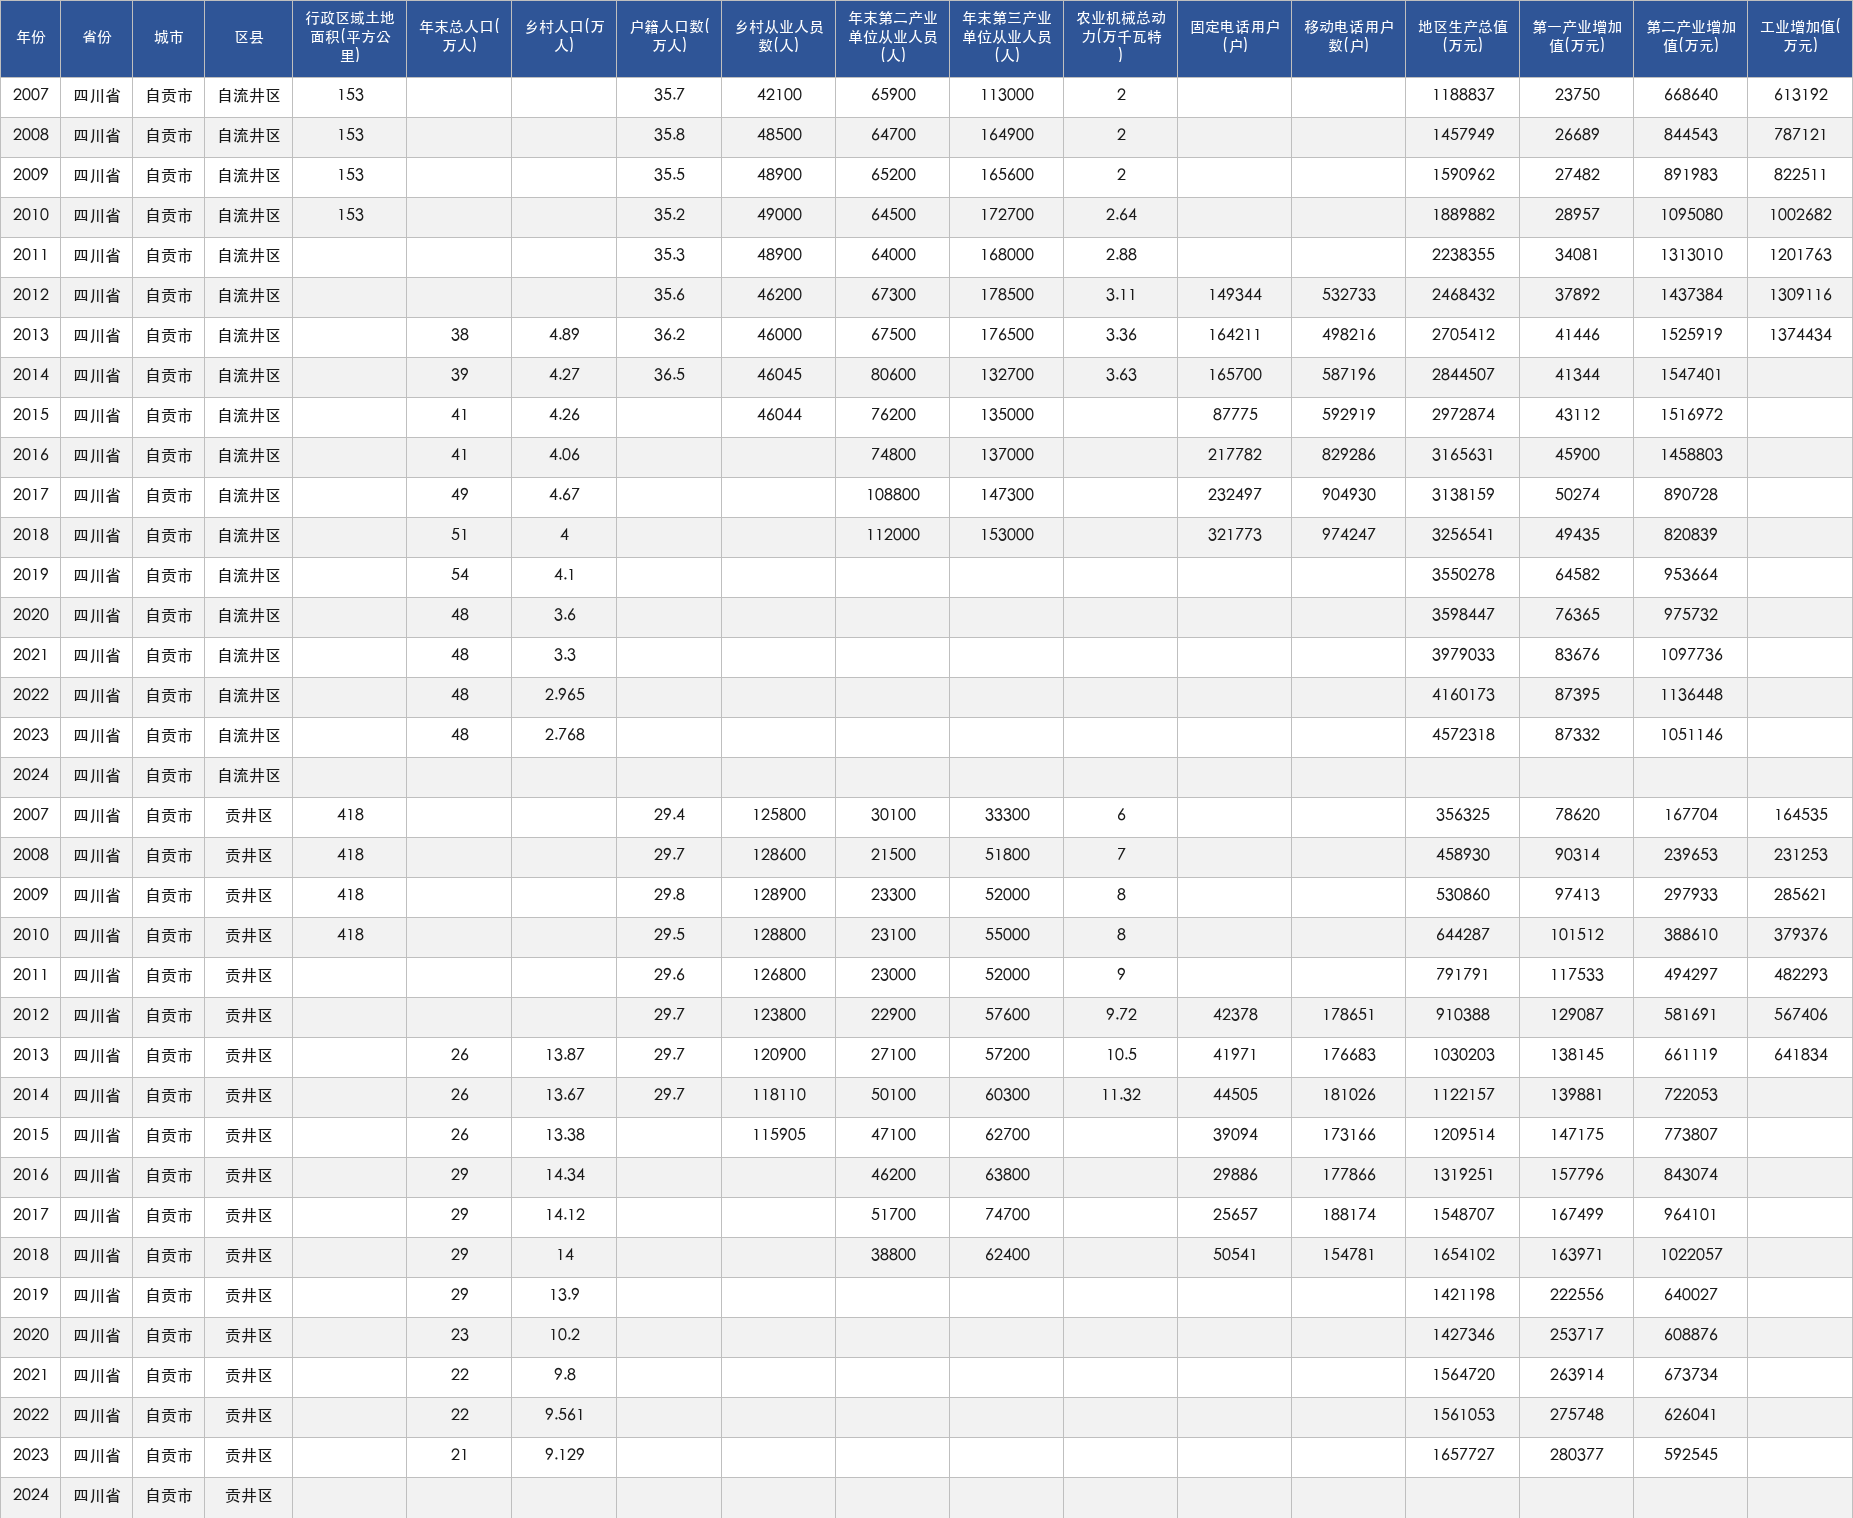Select the 工业增加值(万元) header cell

coord(1800,38)
